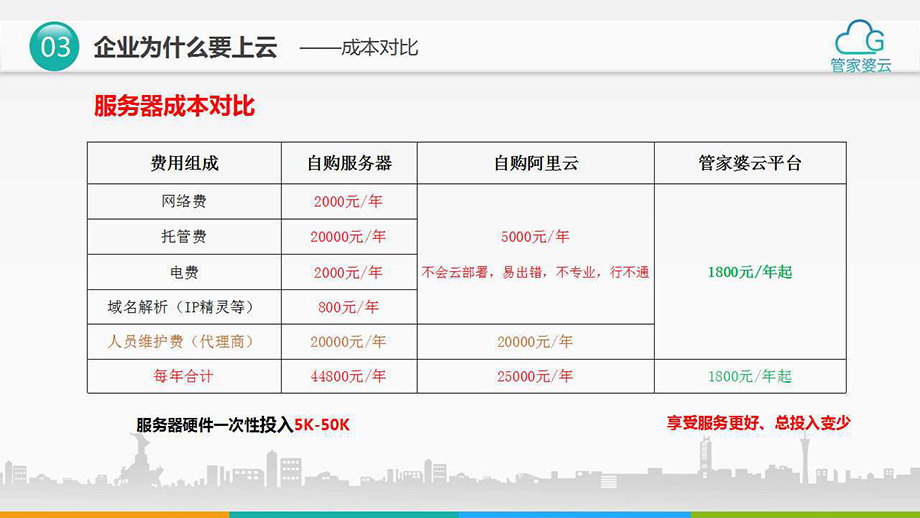
Task: Select the subtitle 成本对比
Action: pyautogui.click(x=380, y=48)
